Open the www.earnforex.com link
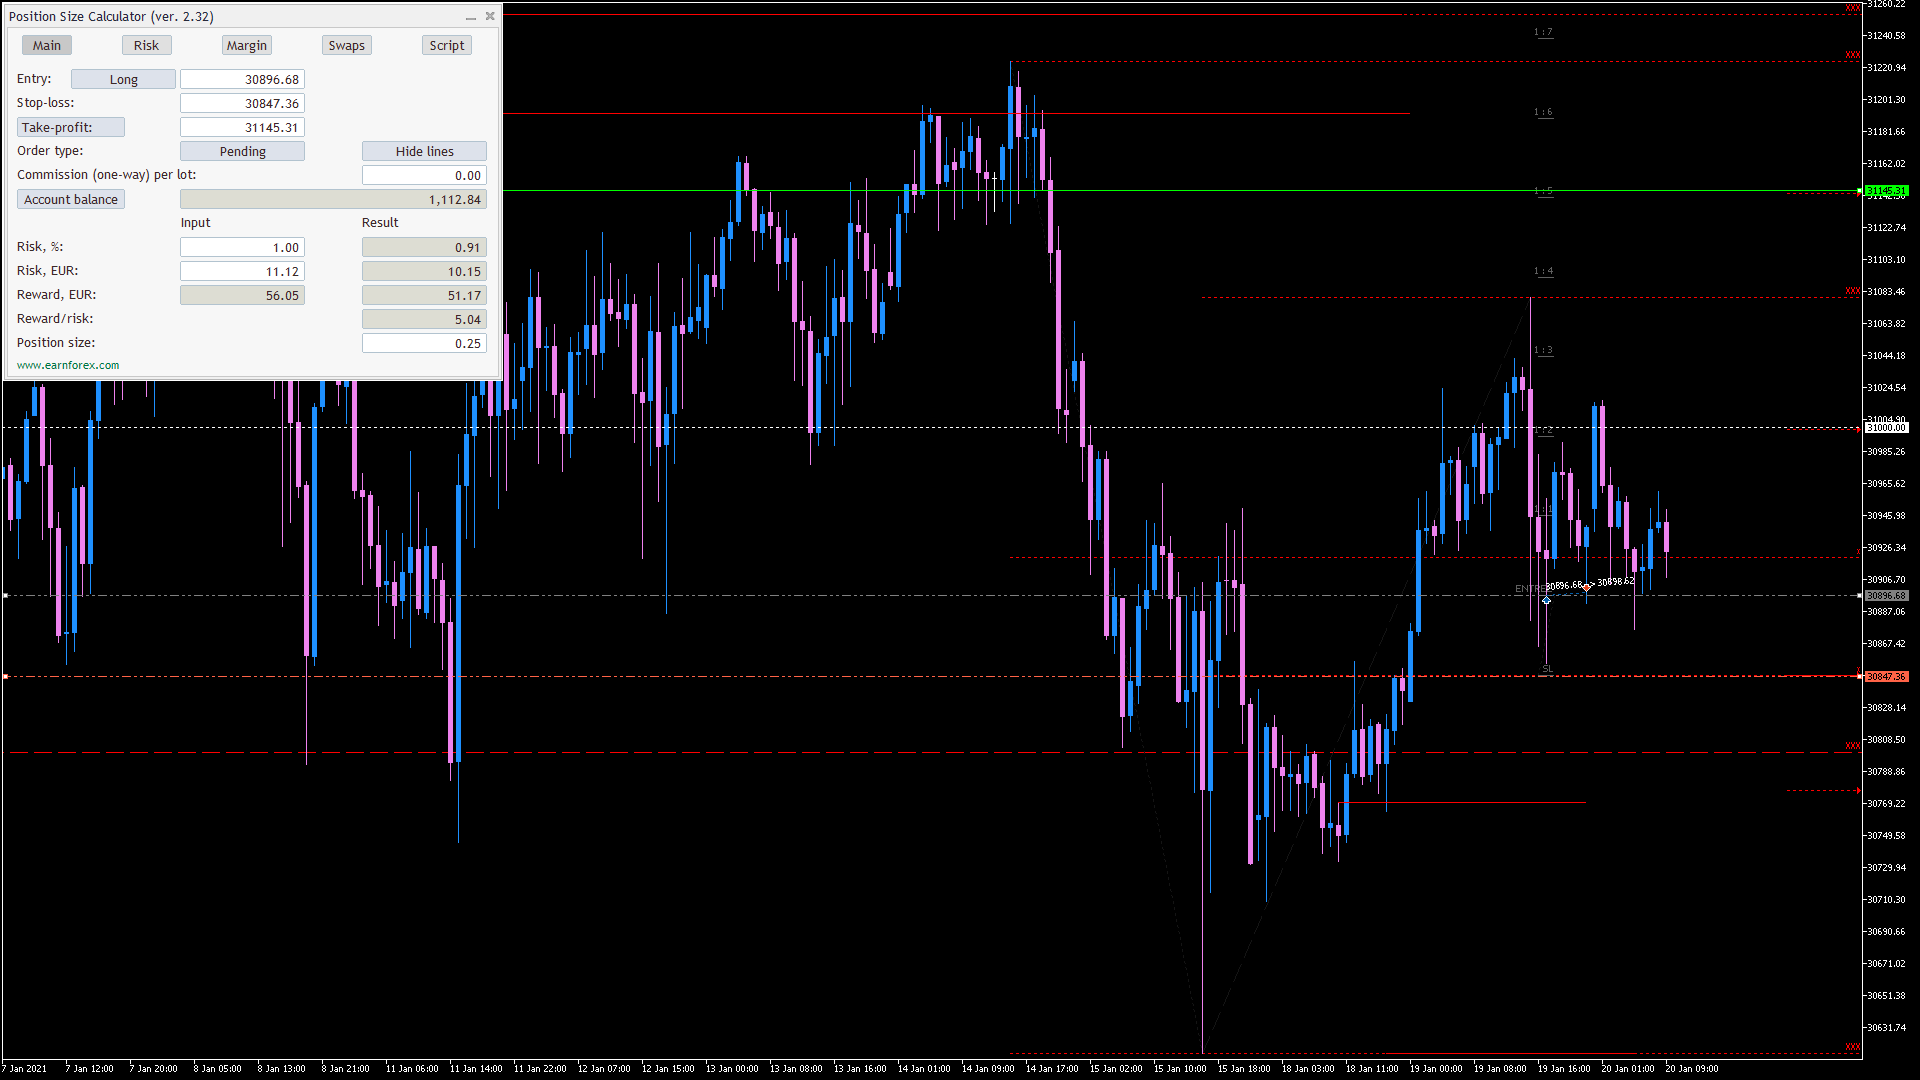This screenshot has width=1920, height=1080. tap(68, 365)
